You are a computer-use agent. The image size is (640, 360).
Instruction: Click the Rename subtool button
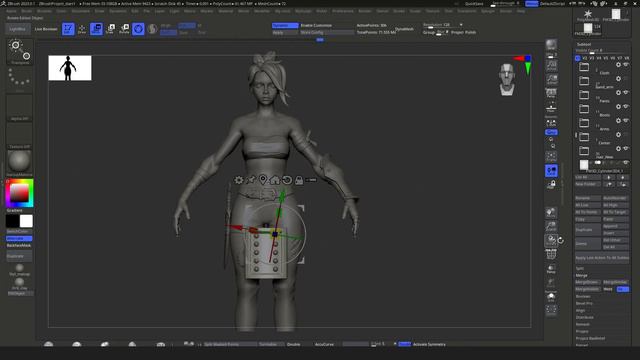588,198
